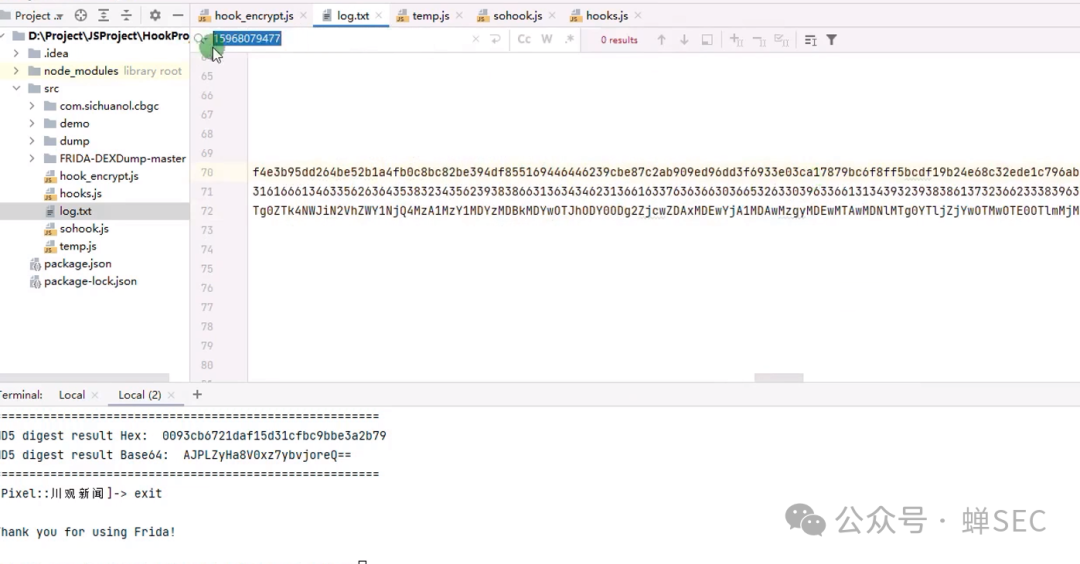Click the line 72 Base64 text
The image size is (1080, 564).
pyautogui.click(x=666, y=211)
